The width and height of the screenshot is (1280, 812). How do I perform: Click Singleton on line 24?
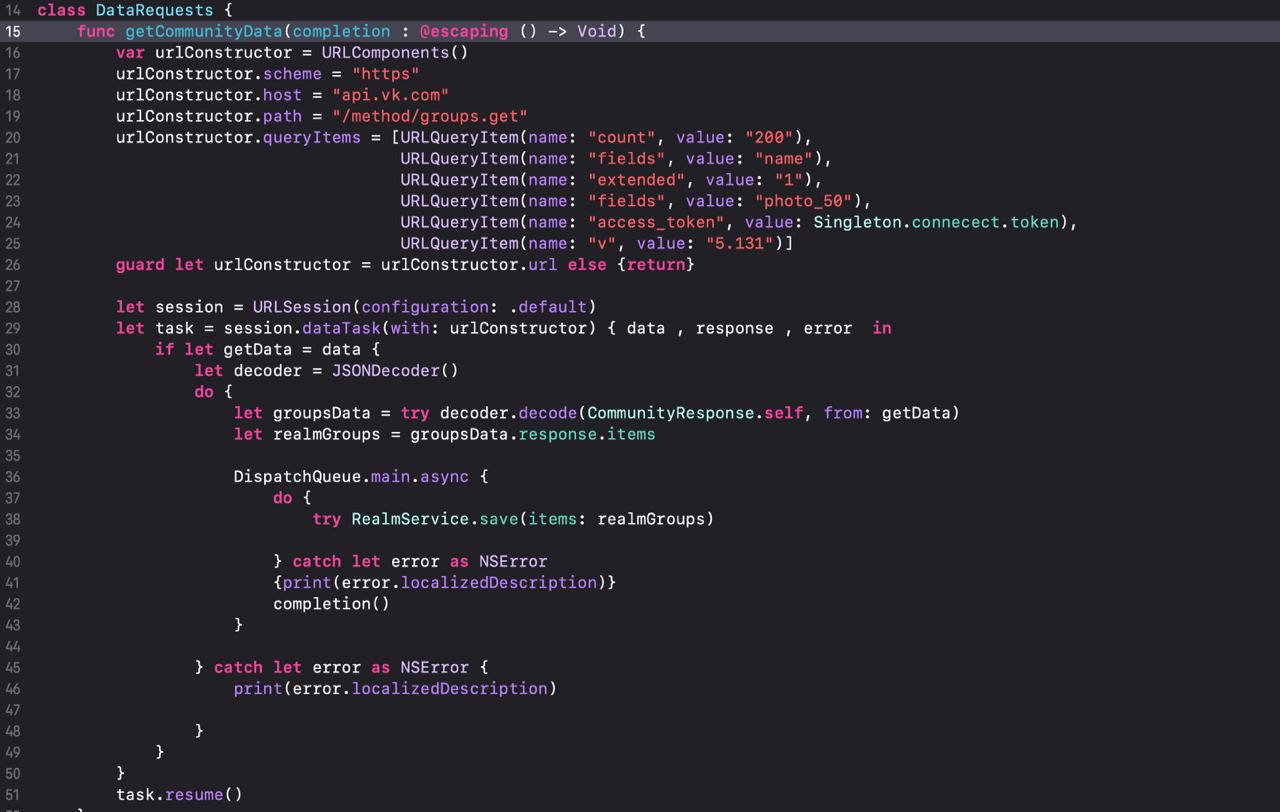click(857, 222)
